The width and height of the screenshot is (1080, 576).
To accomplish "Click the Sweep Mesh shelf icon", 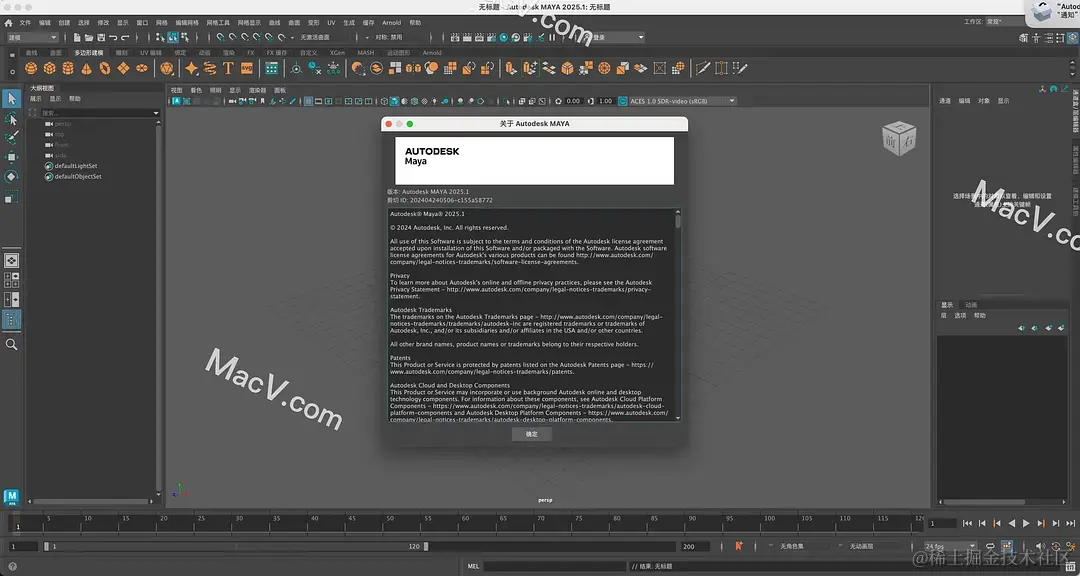I will tap(210, 68).
